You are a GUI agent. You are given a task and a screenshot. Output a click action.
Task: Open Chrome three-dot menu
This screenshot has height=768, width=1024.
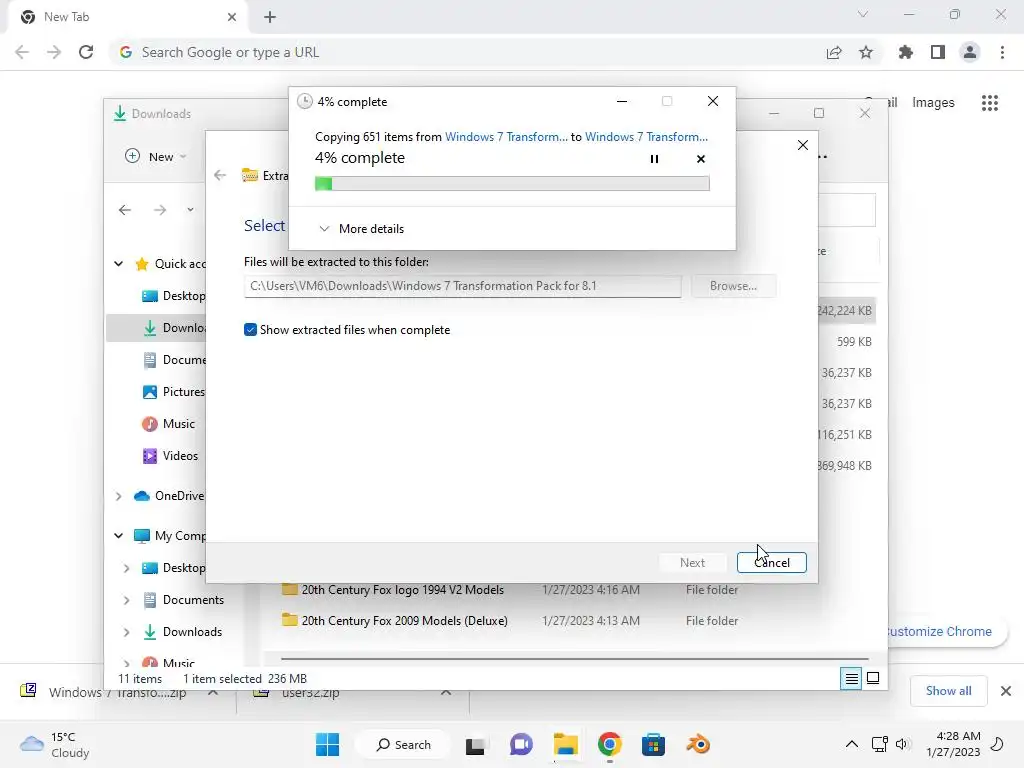pyautogui.click(x=1002, y=52)
